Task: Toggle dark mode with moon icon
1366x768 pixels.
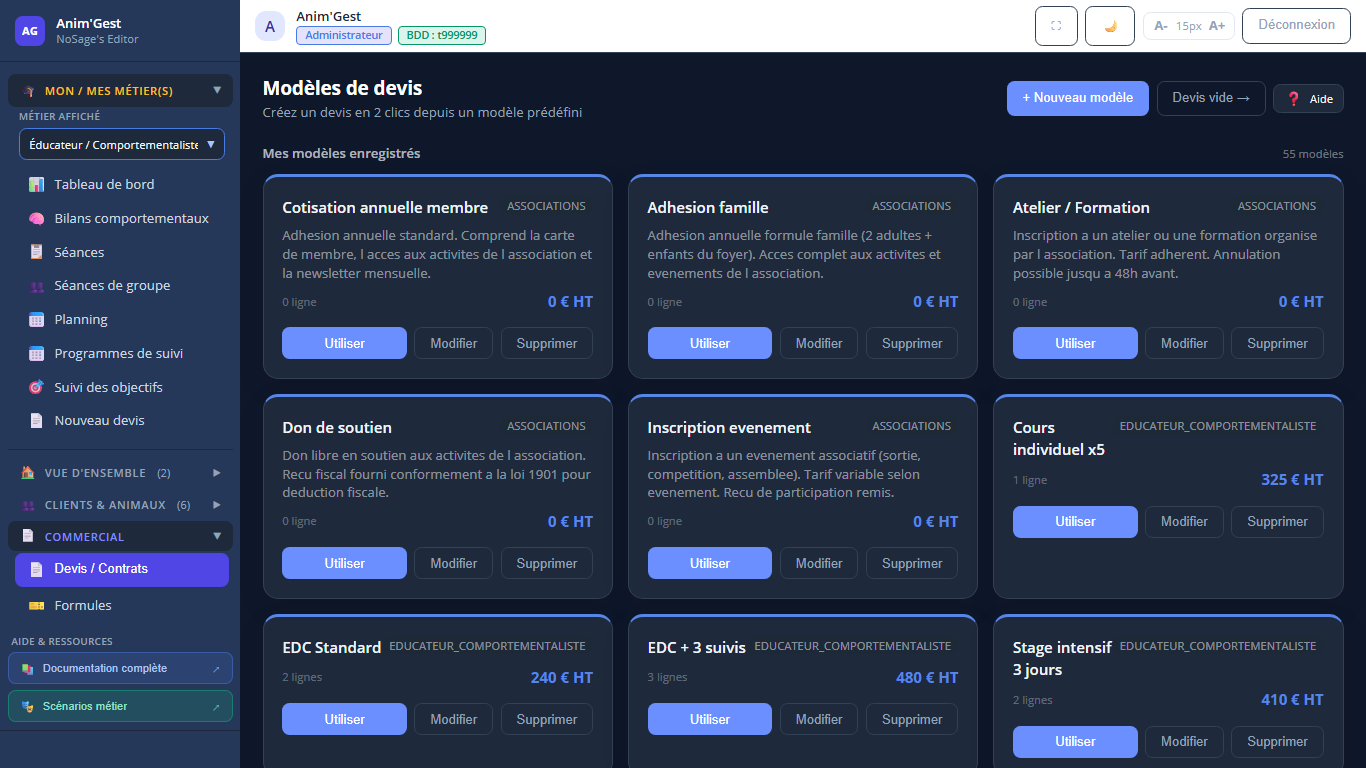Action: coord(1110,26)
